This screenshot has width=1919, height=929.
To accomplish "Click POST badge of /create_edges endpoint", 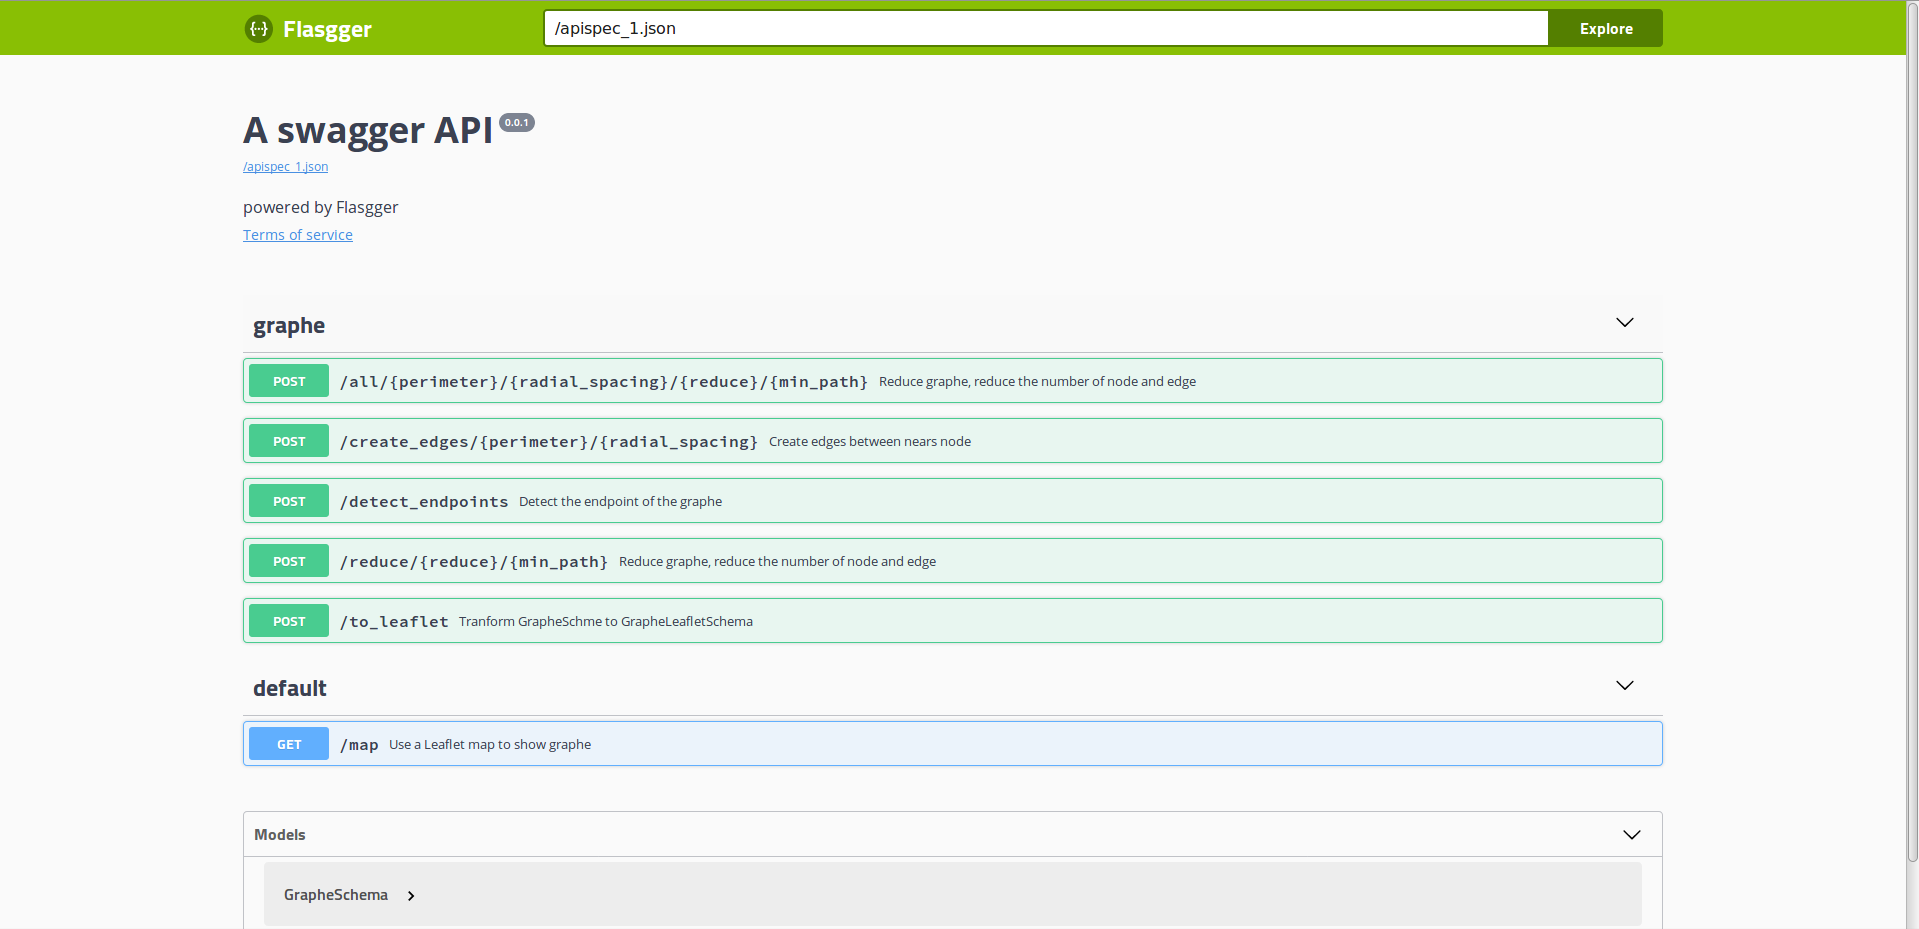I will 289,441.
